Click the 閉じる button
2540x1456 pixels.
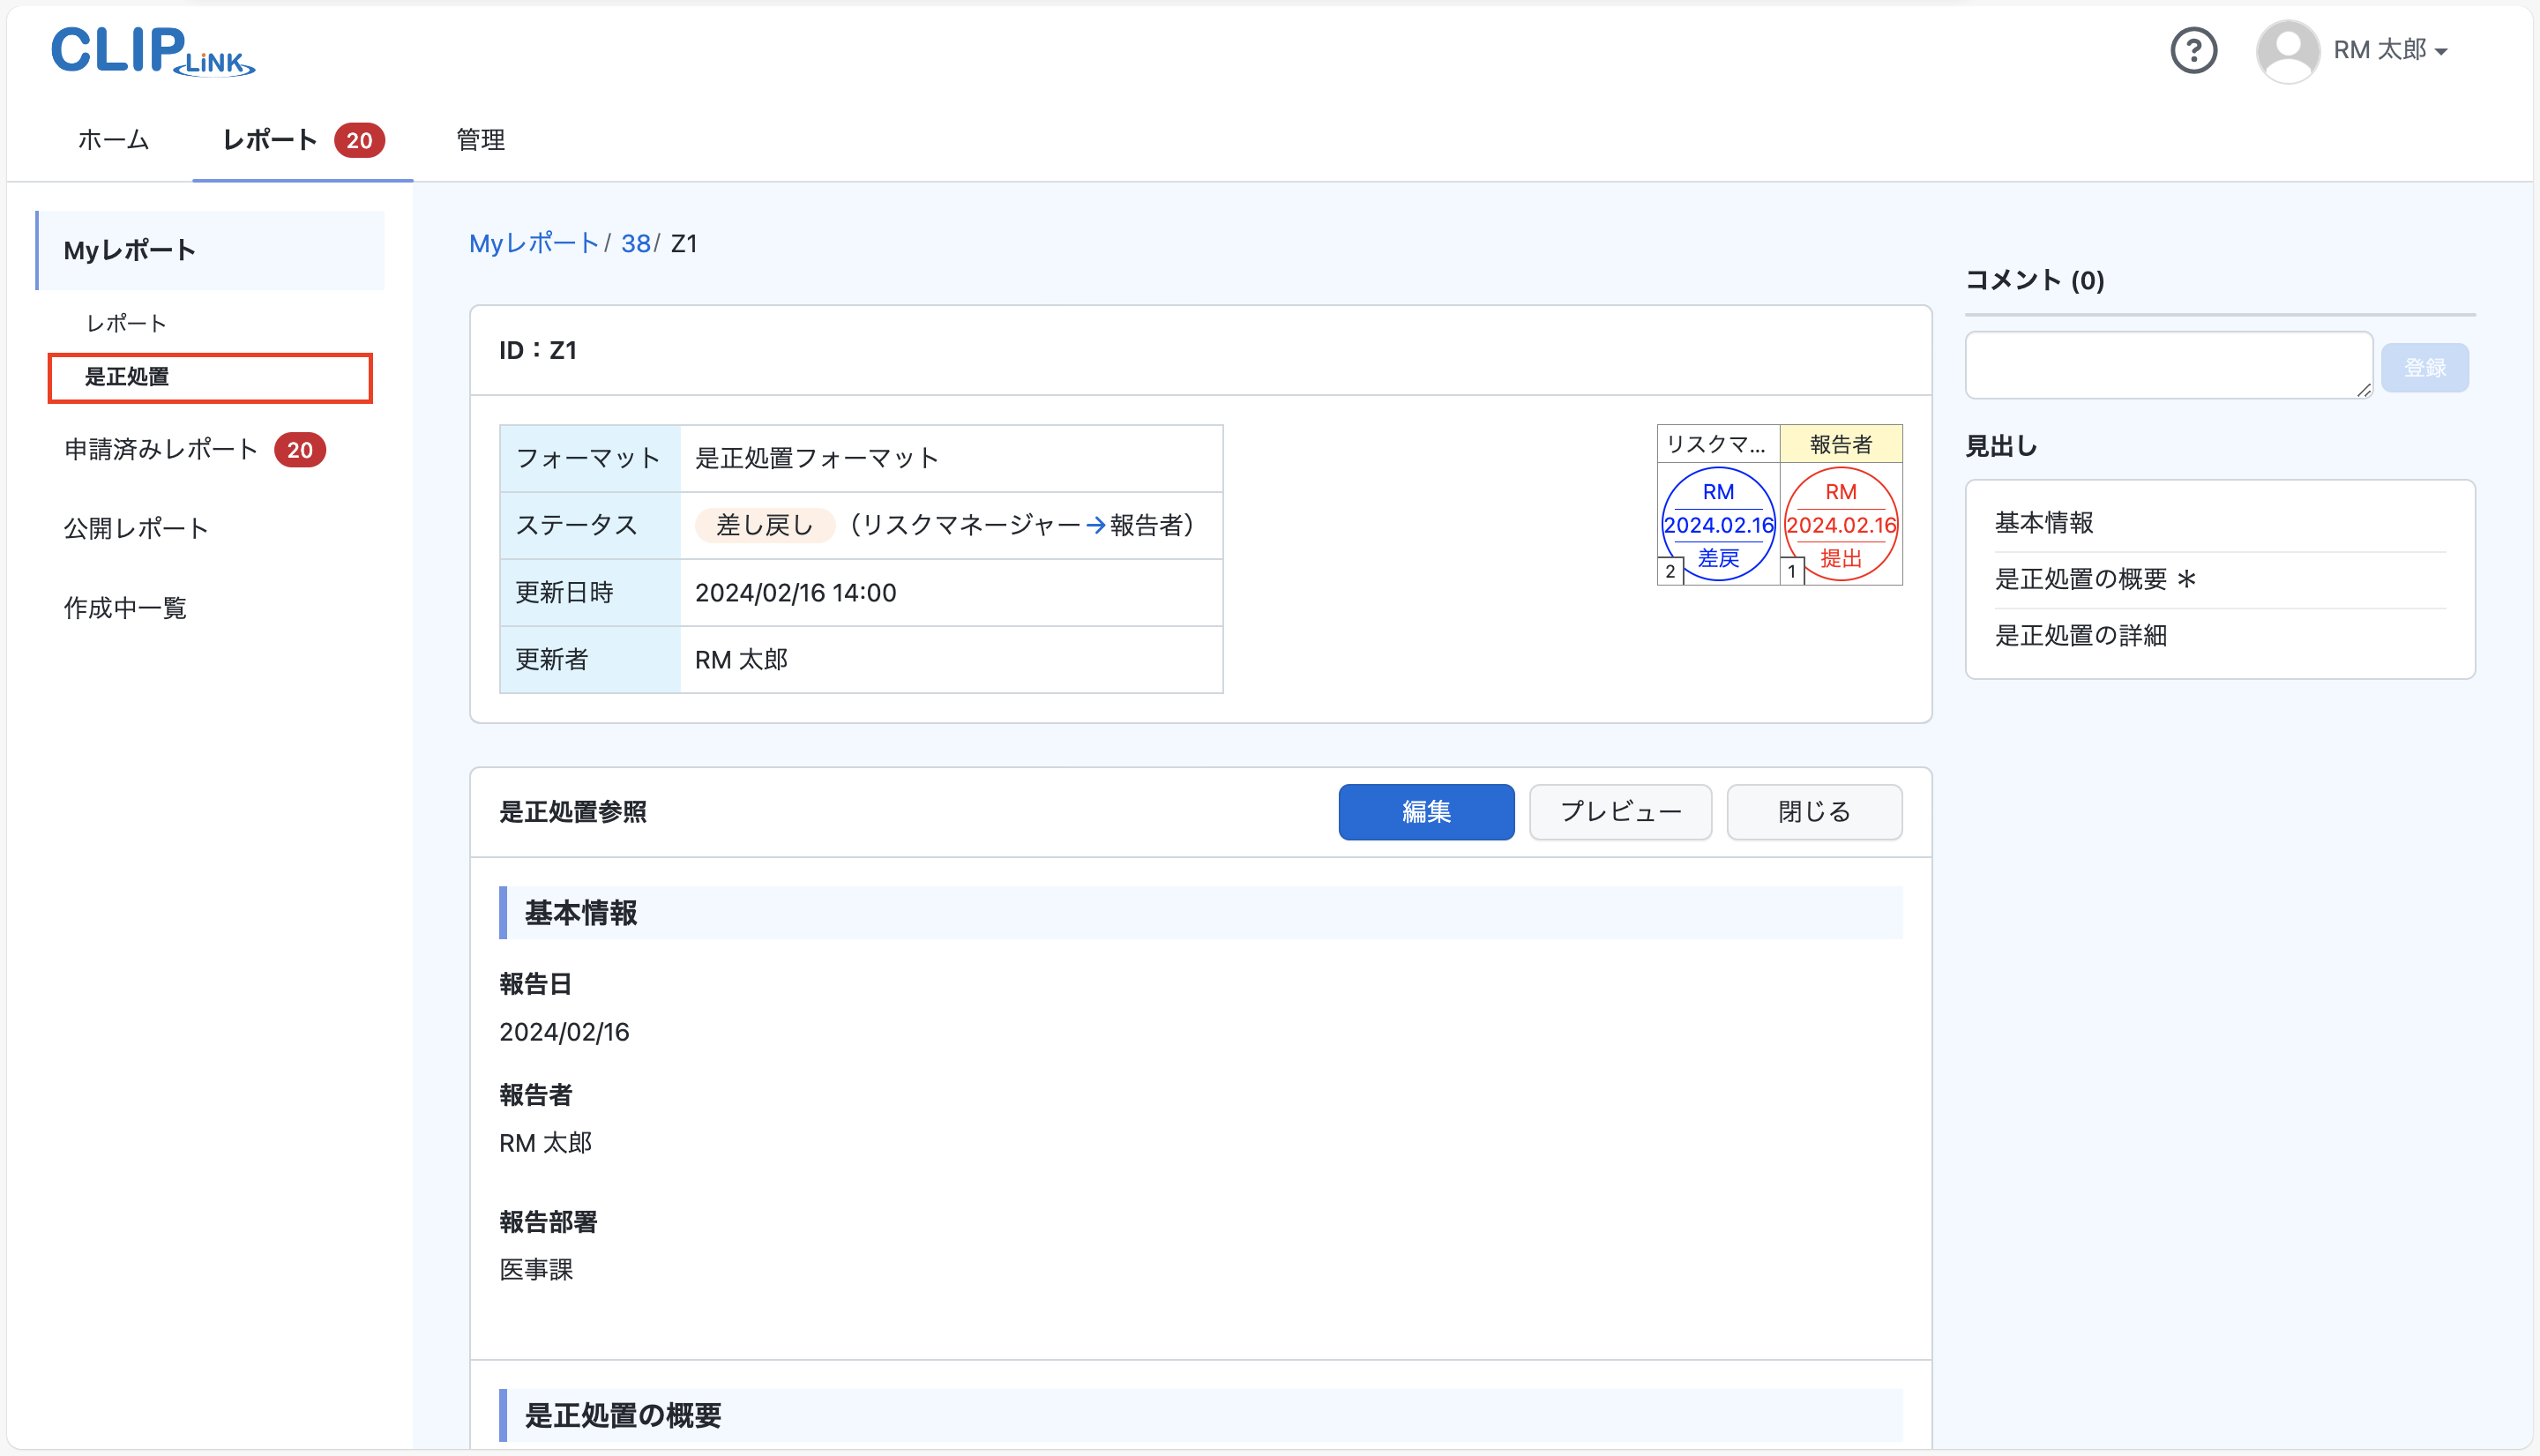pos(1814,811)
